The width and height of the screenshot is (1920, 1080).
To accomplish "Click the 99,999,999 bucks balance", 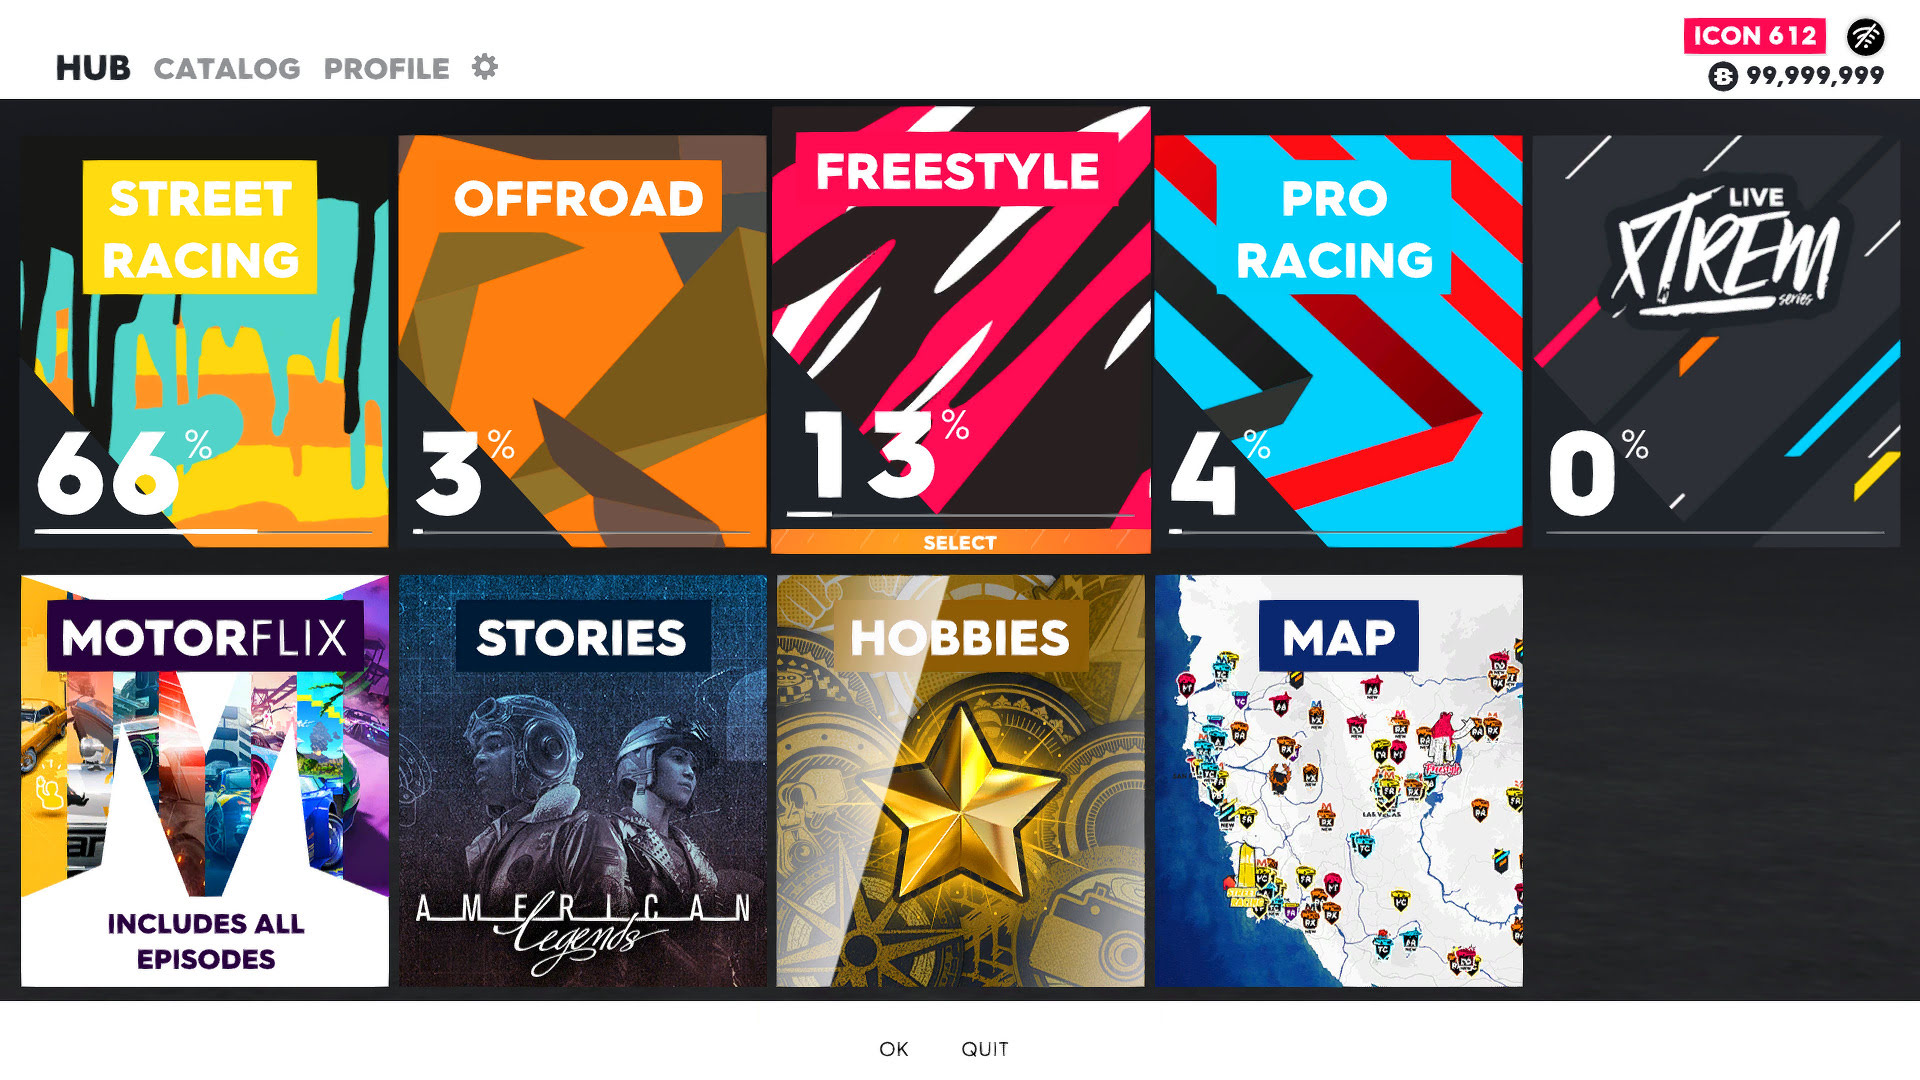I will coord(1815,76).
